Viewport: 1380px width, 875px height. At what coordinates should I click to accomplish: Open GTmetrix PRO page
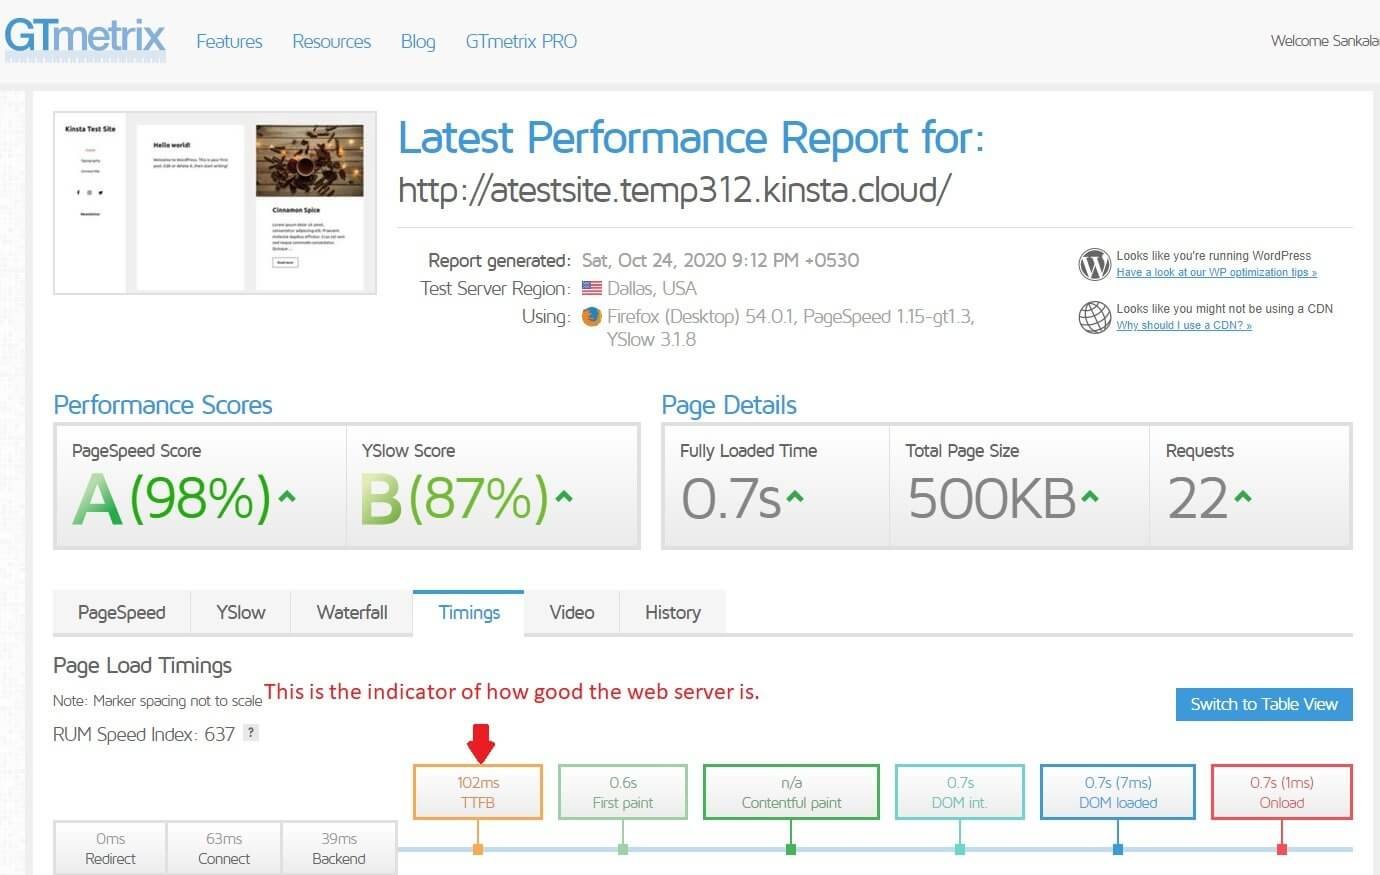click(x=521, y=41)
